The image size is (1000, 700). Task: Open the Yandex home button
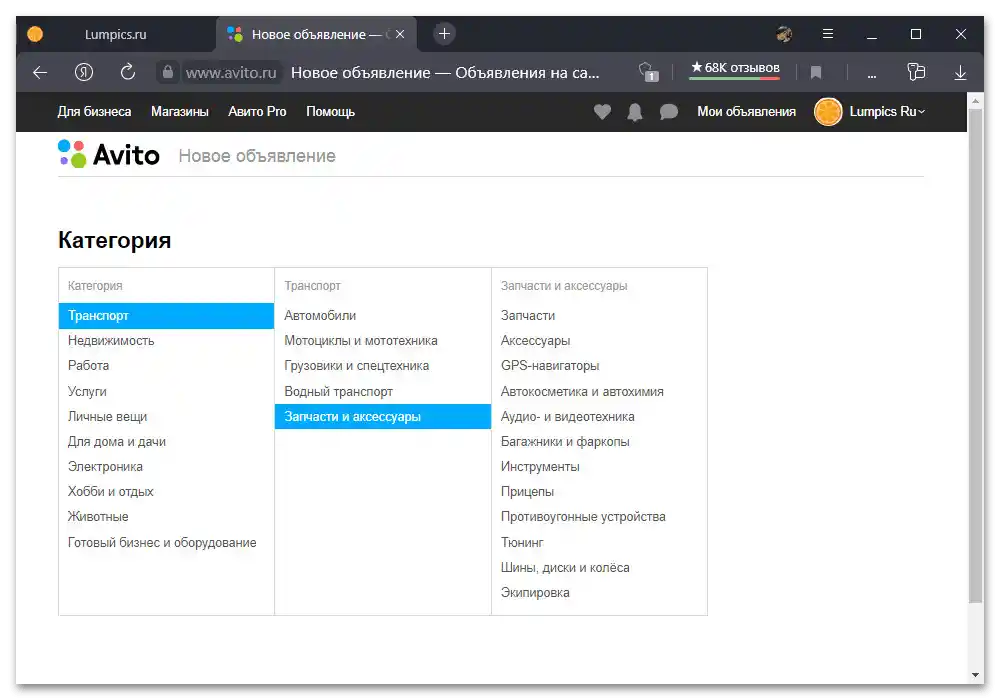(84, 73)
